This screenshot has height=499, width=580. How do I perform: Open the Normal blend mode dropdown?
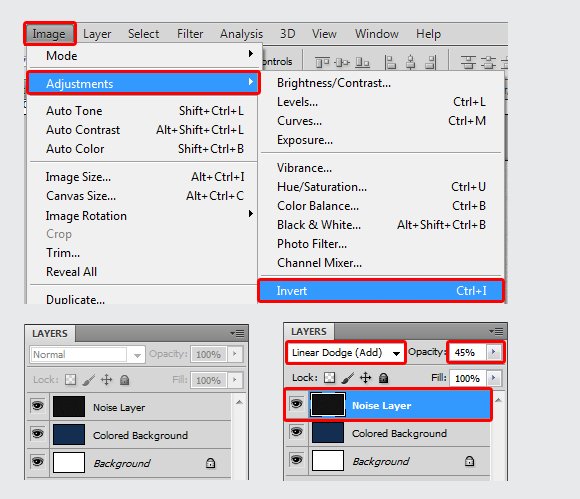[87, 355]
